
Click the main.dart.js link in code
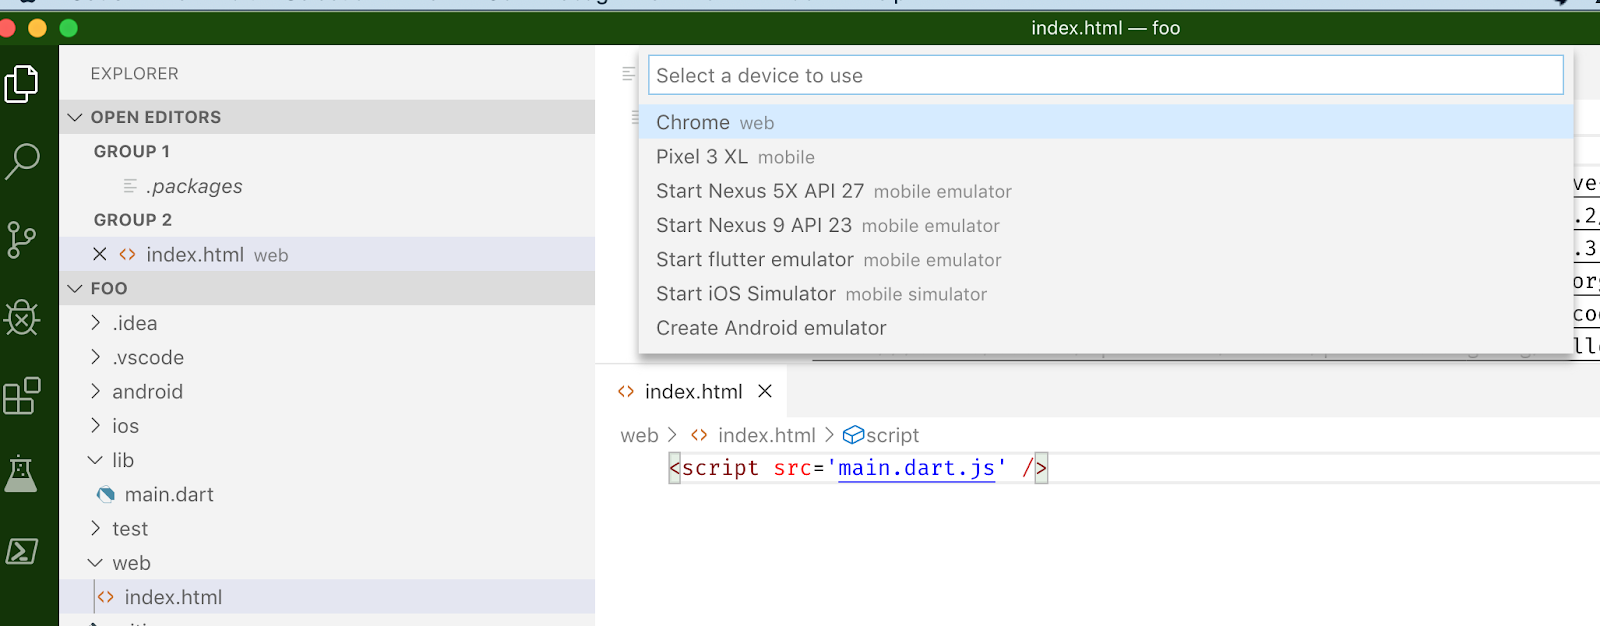[x=916, y=468]
